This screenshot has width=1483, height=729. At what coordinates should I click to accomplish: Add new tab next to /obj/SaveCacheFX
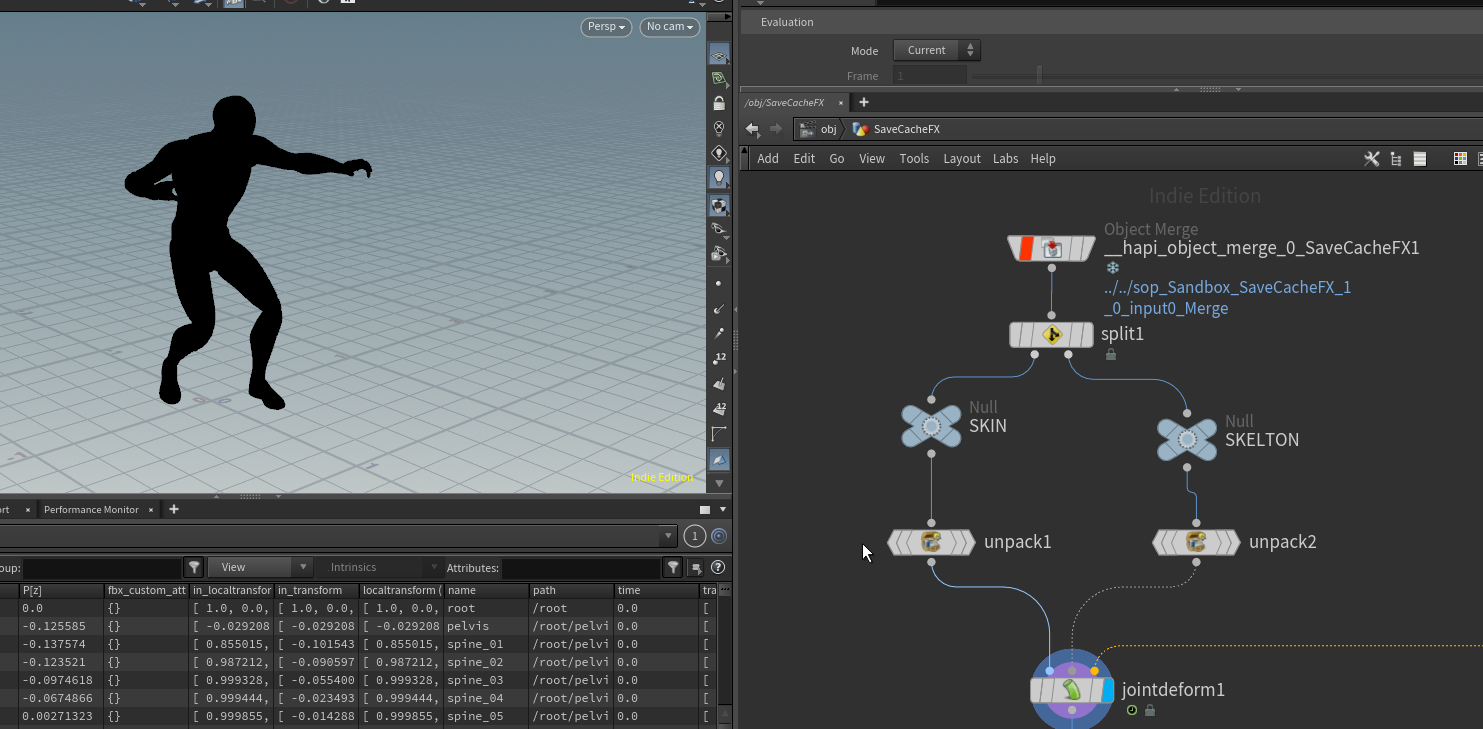864,102
